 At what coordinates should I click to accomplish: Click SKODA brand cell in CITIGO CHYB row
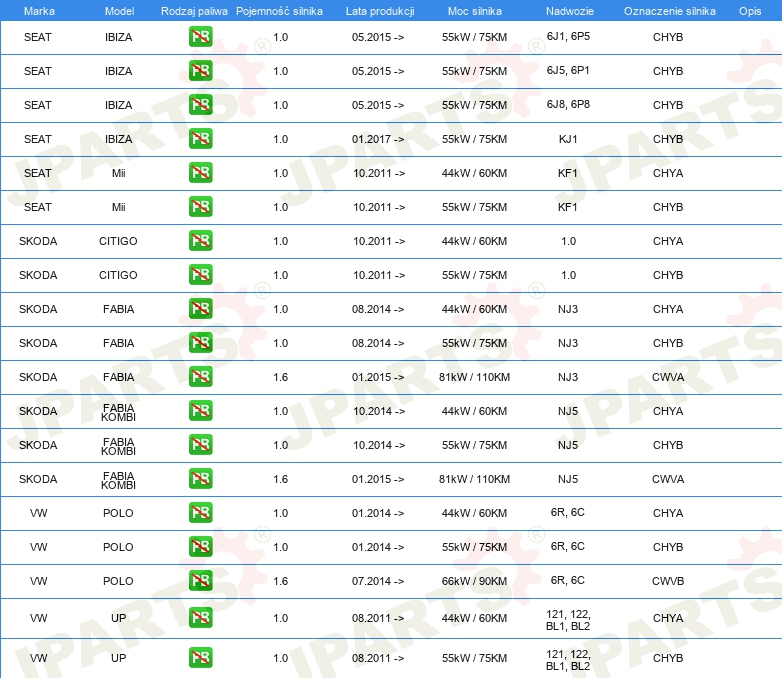(38, 275)
